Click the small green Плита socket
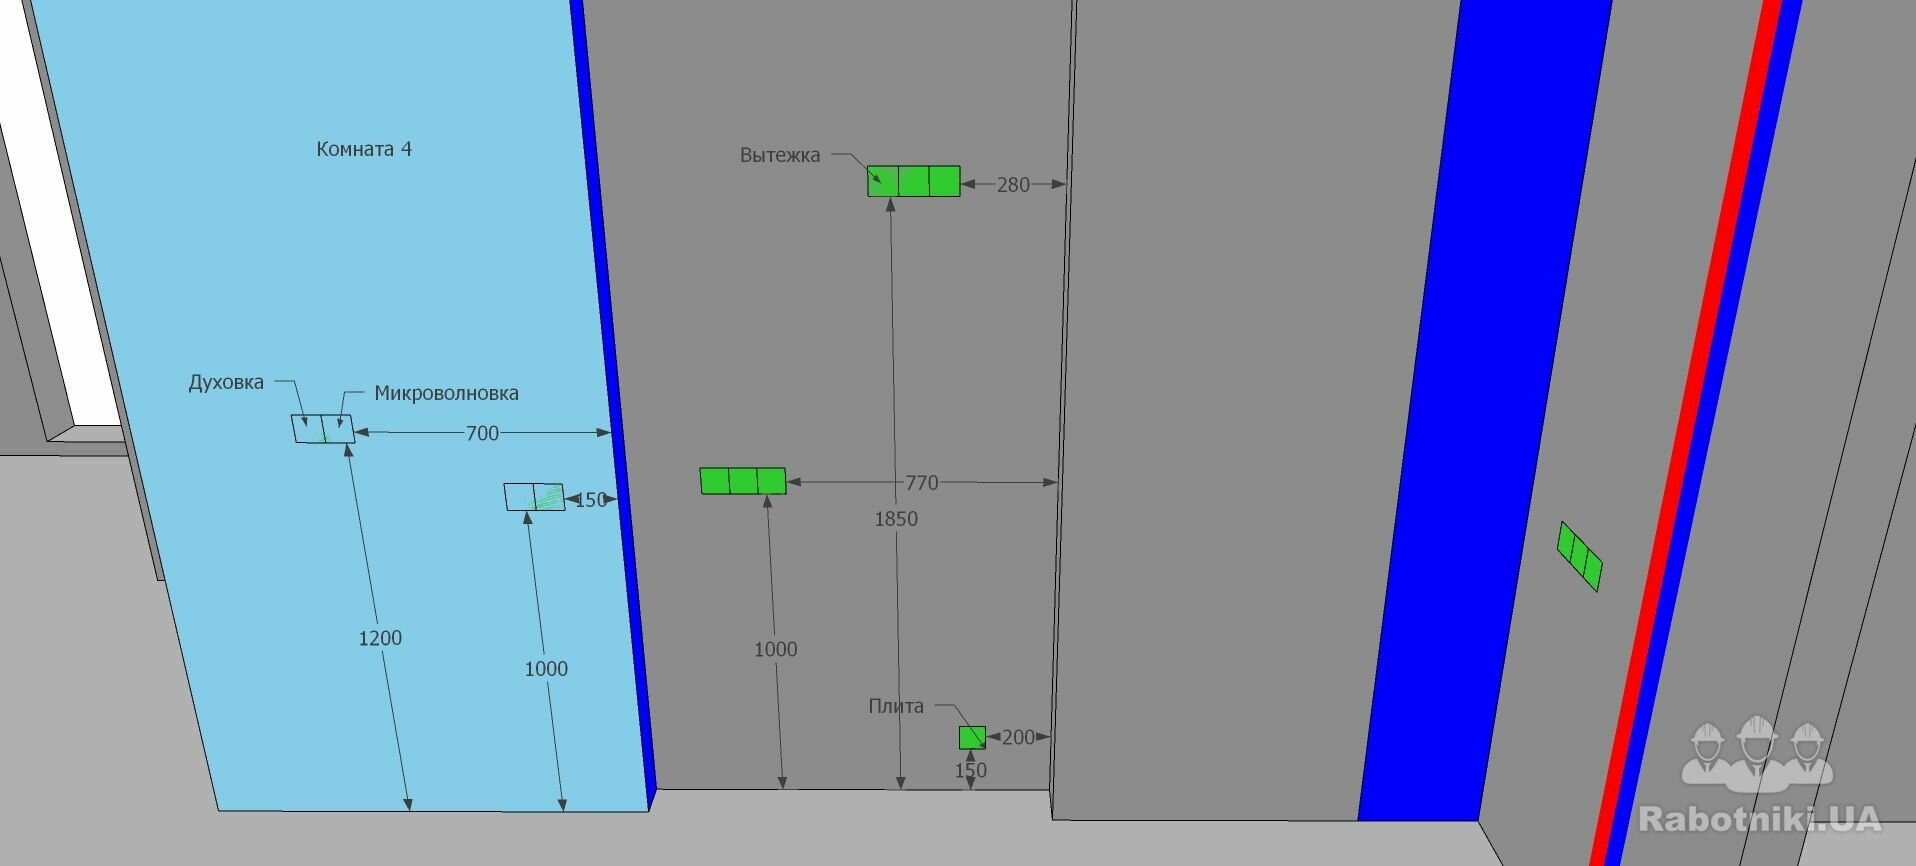Image resolution: width=1916 pixels, height=866 pixels. [972, 738]
